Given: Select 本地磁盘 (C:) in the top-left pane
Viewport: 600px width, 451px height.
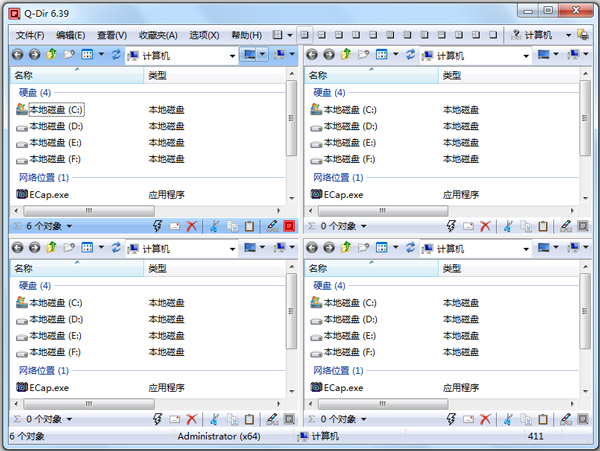Looking at the screenshot, I should 56,110.
